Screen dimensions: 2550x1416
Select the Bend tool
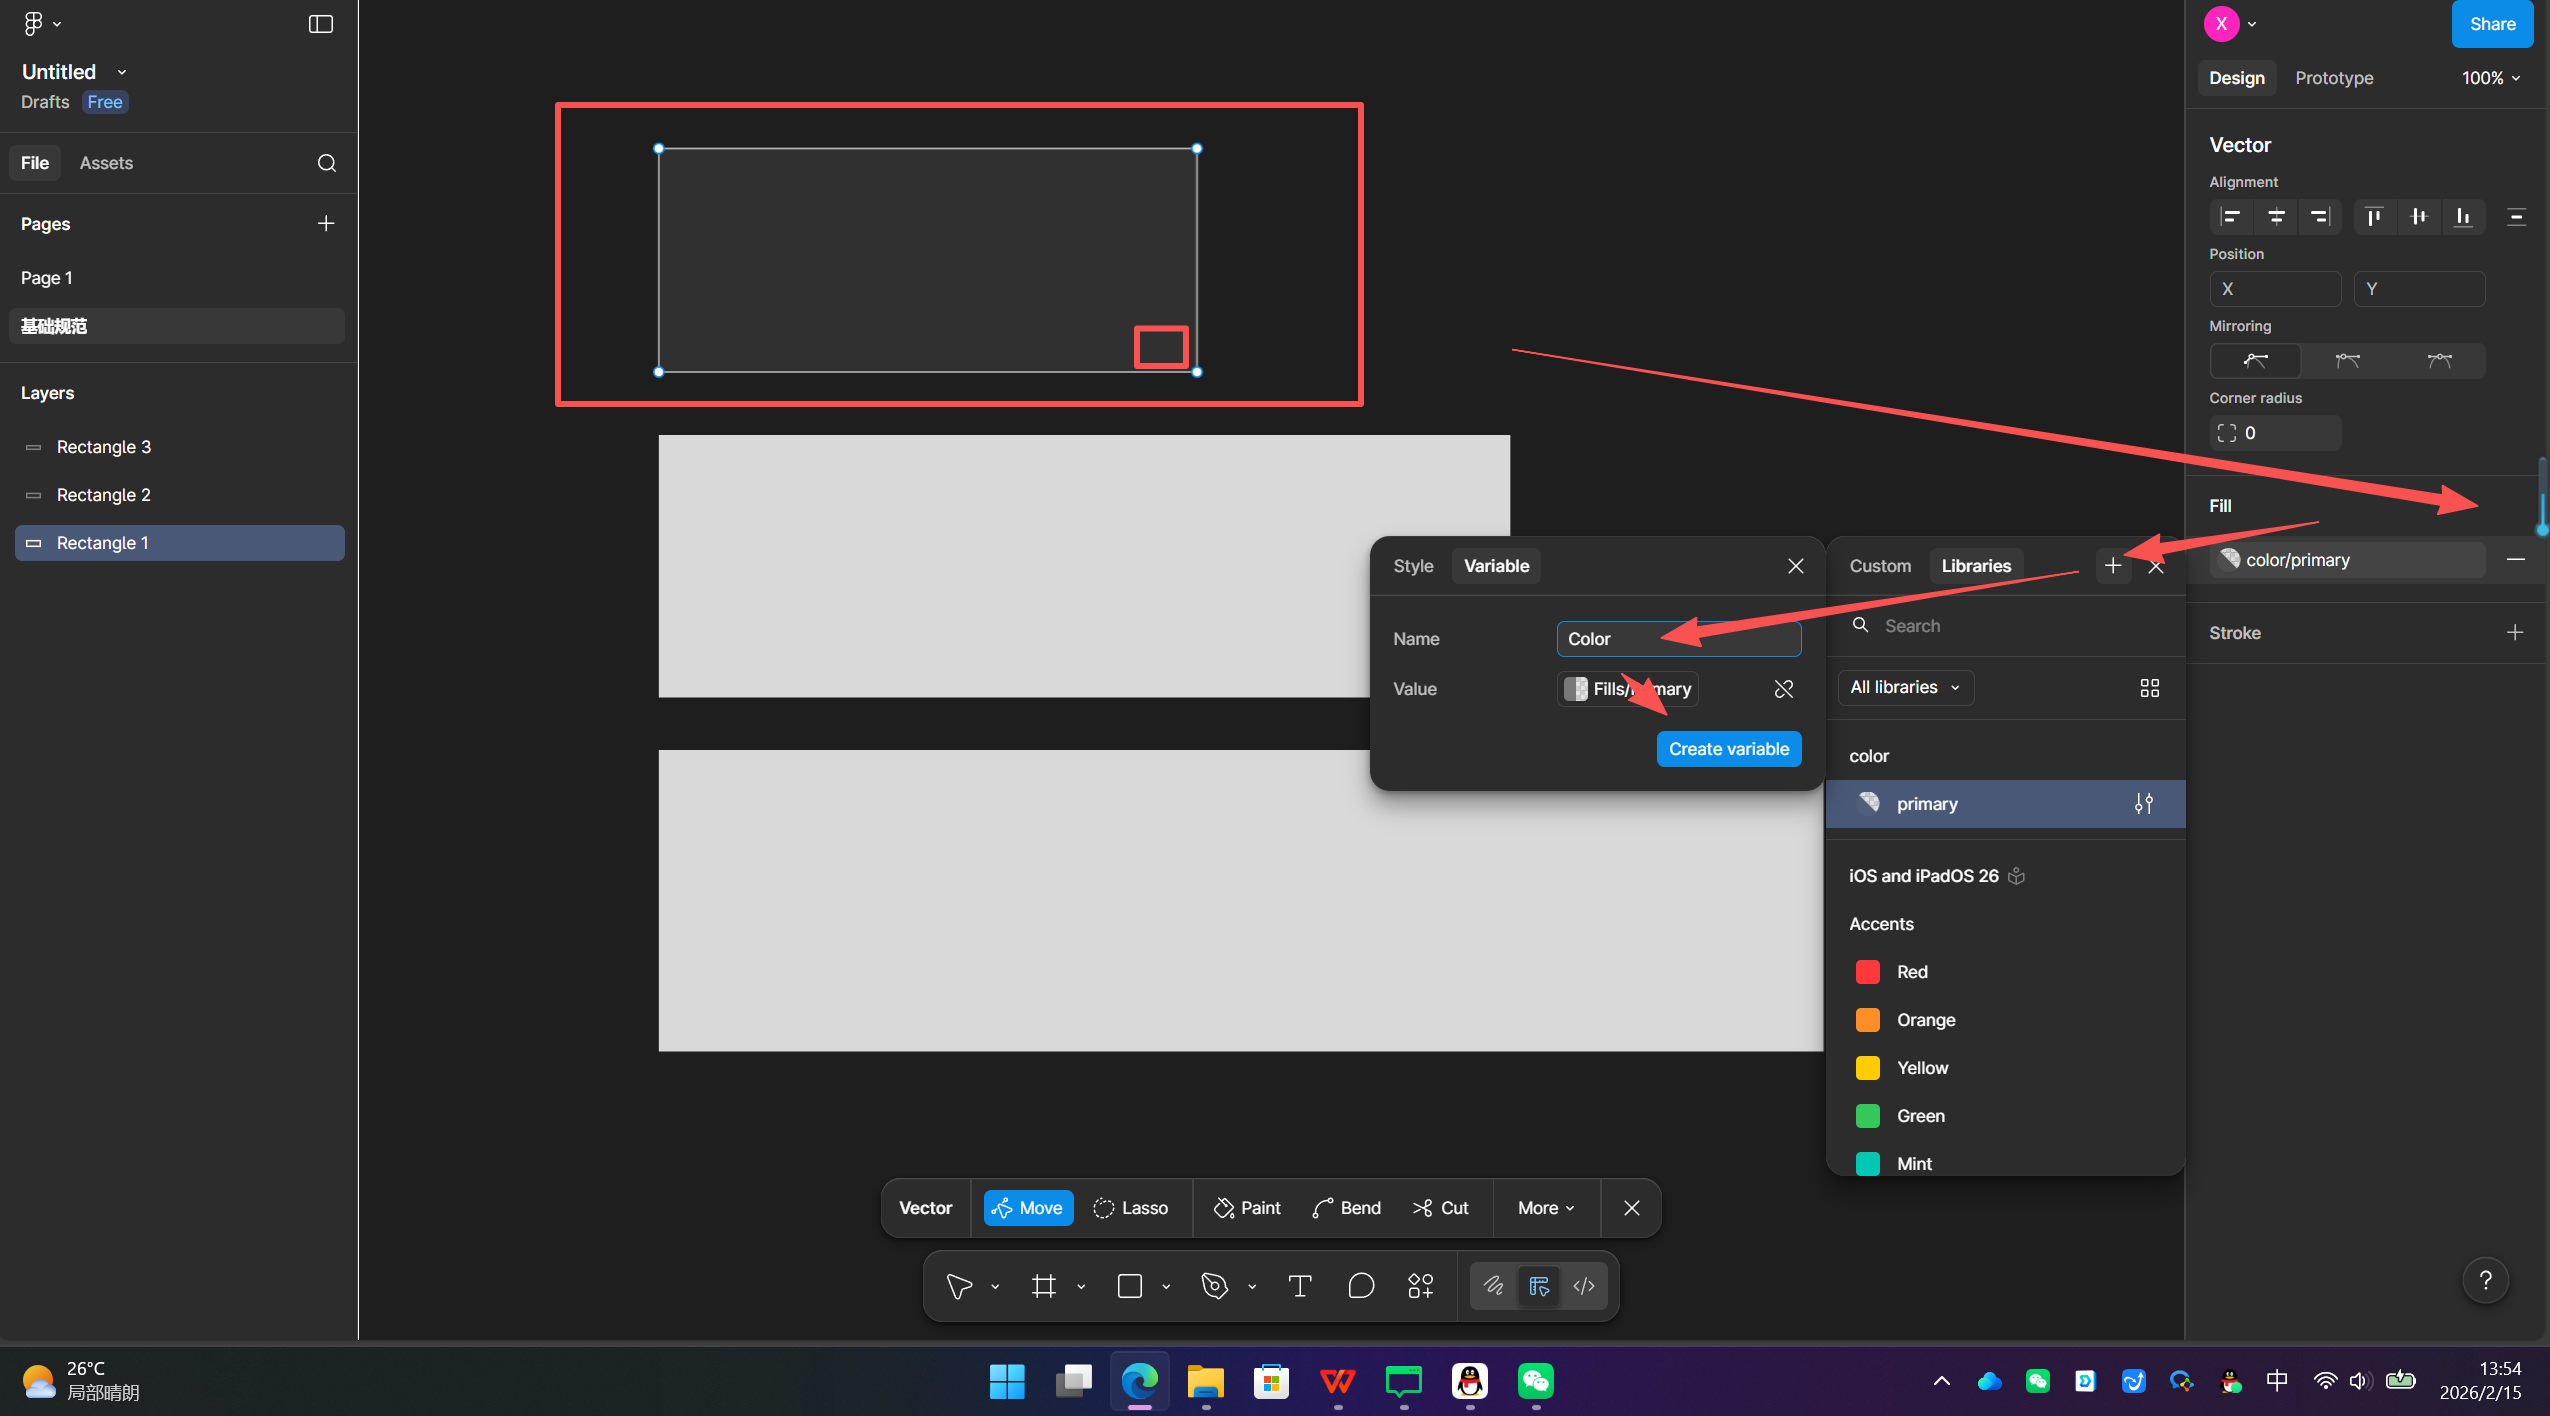point(1346,1208)
